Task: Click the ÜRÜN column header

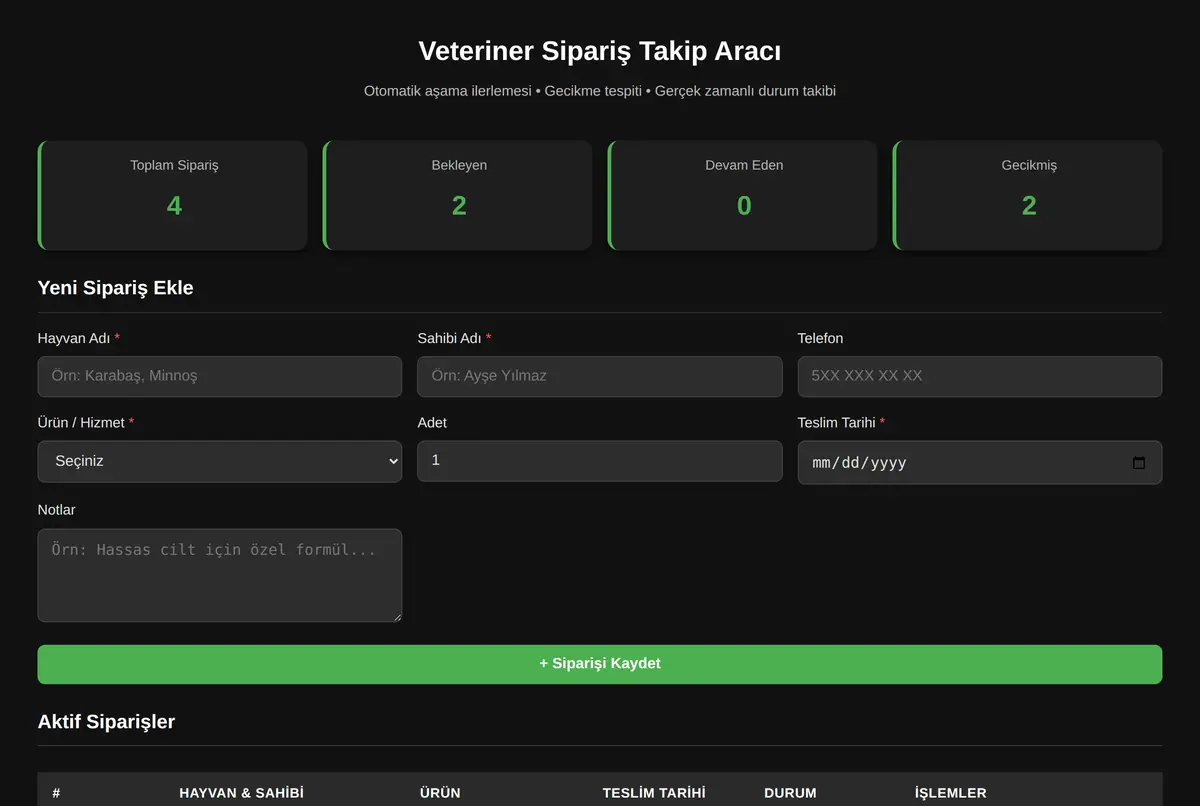Action: tap(440, 793)
